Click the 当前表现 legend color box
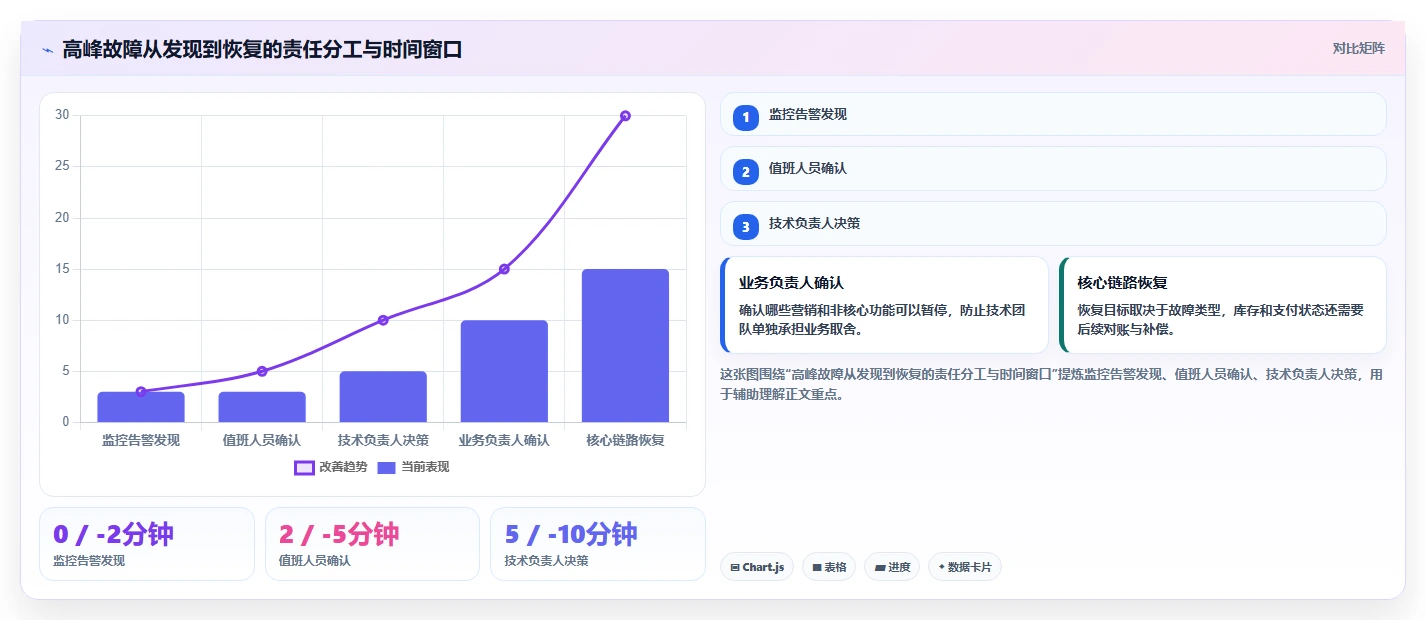Viewport: 1426px width, 620px height. click(x=387, y=467)
